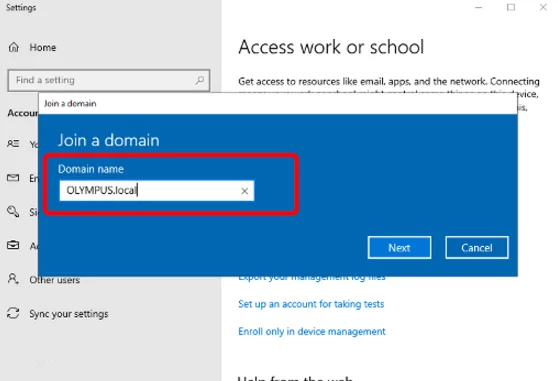The image size is (558, 381).
Task: Click the Access work or school heading
Action: click(331, 47)
